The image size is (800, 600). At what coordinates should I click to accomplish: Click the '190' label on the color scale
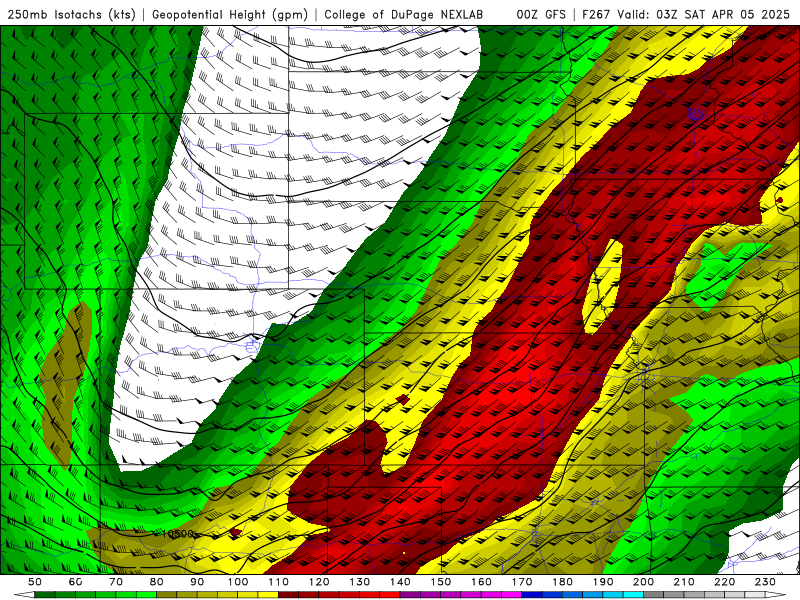pyautogui.click(x=603, y=582)
